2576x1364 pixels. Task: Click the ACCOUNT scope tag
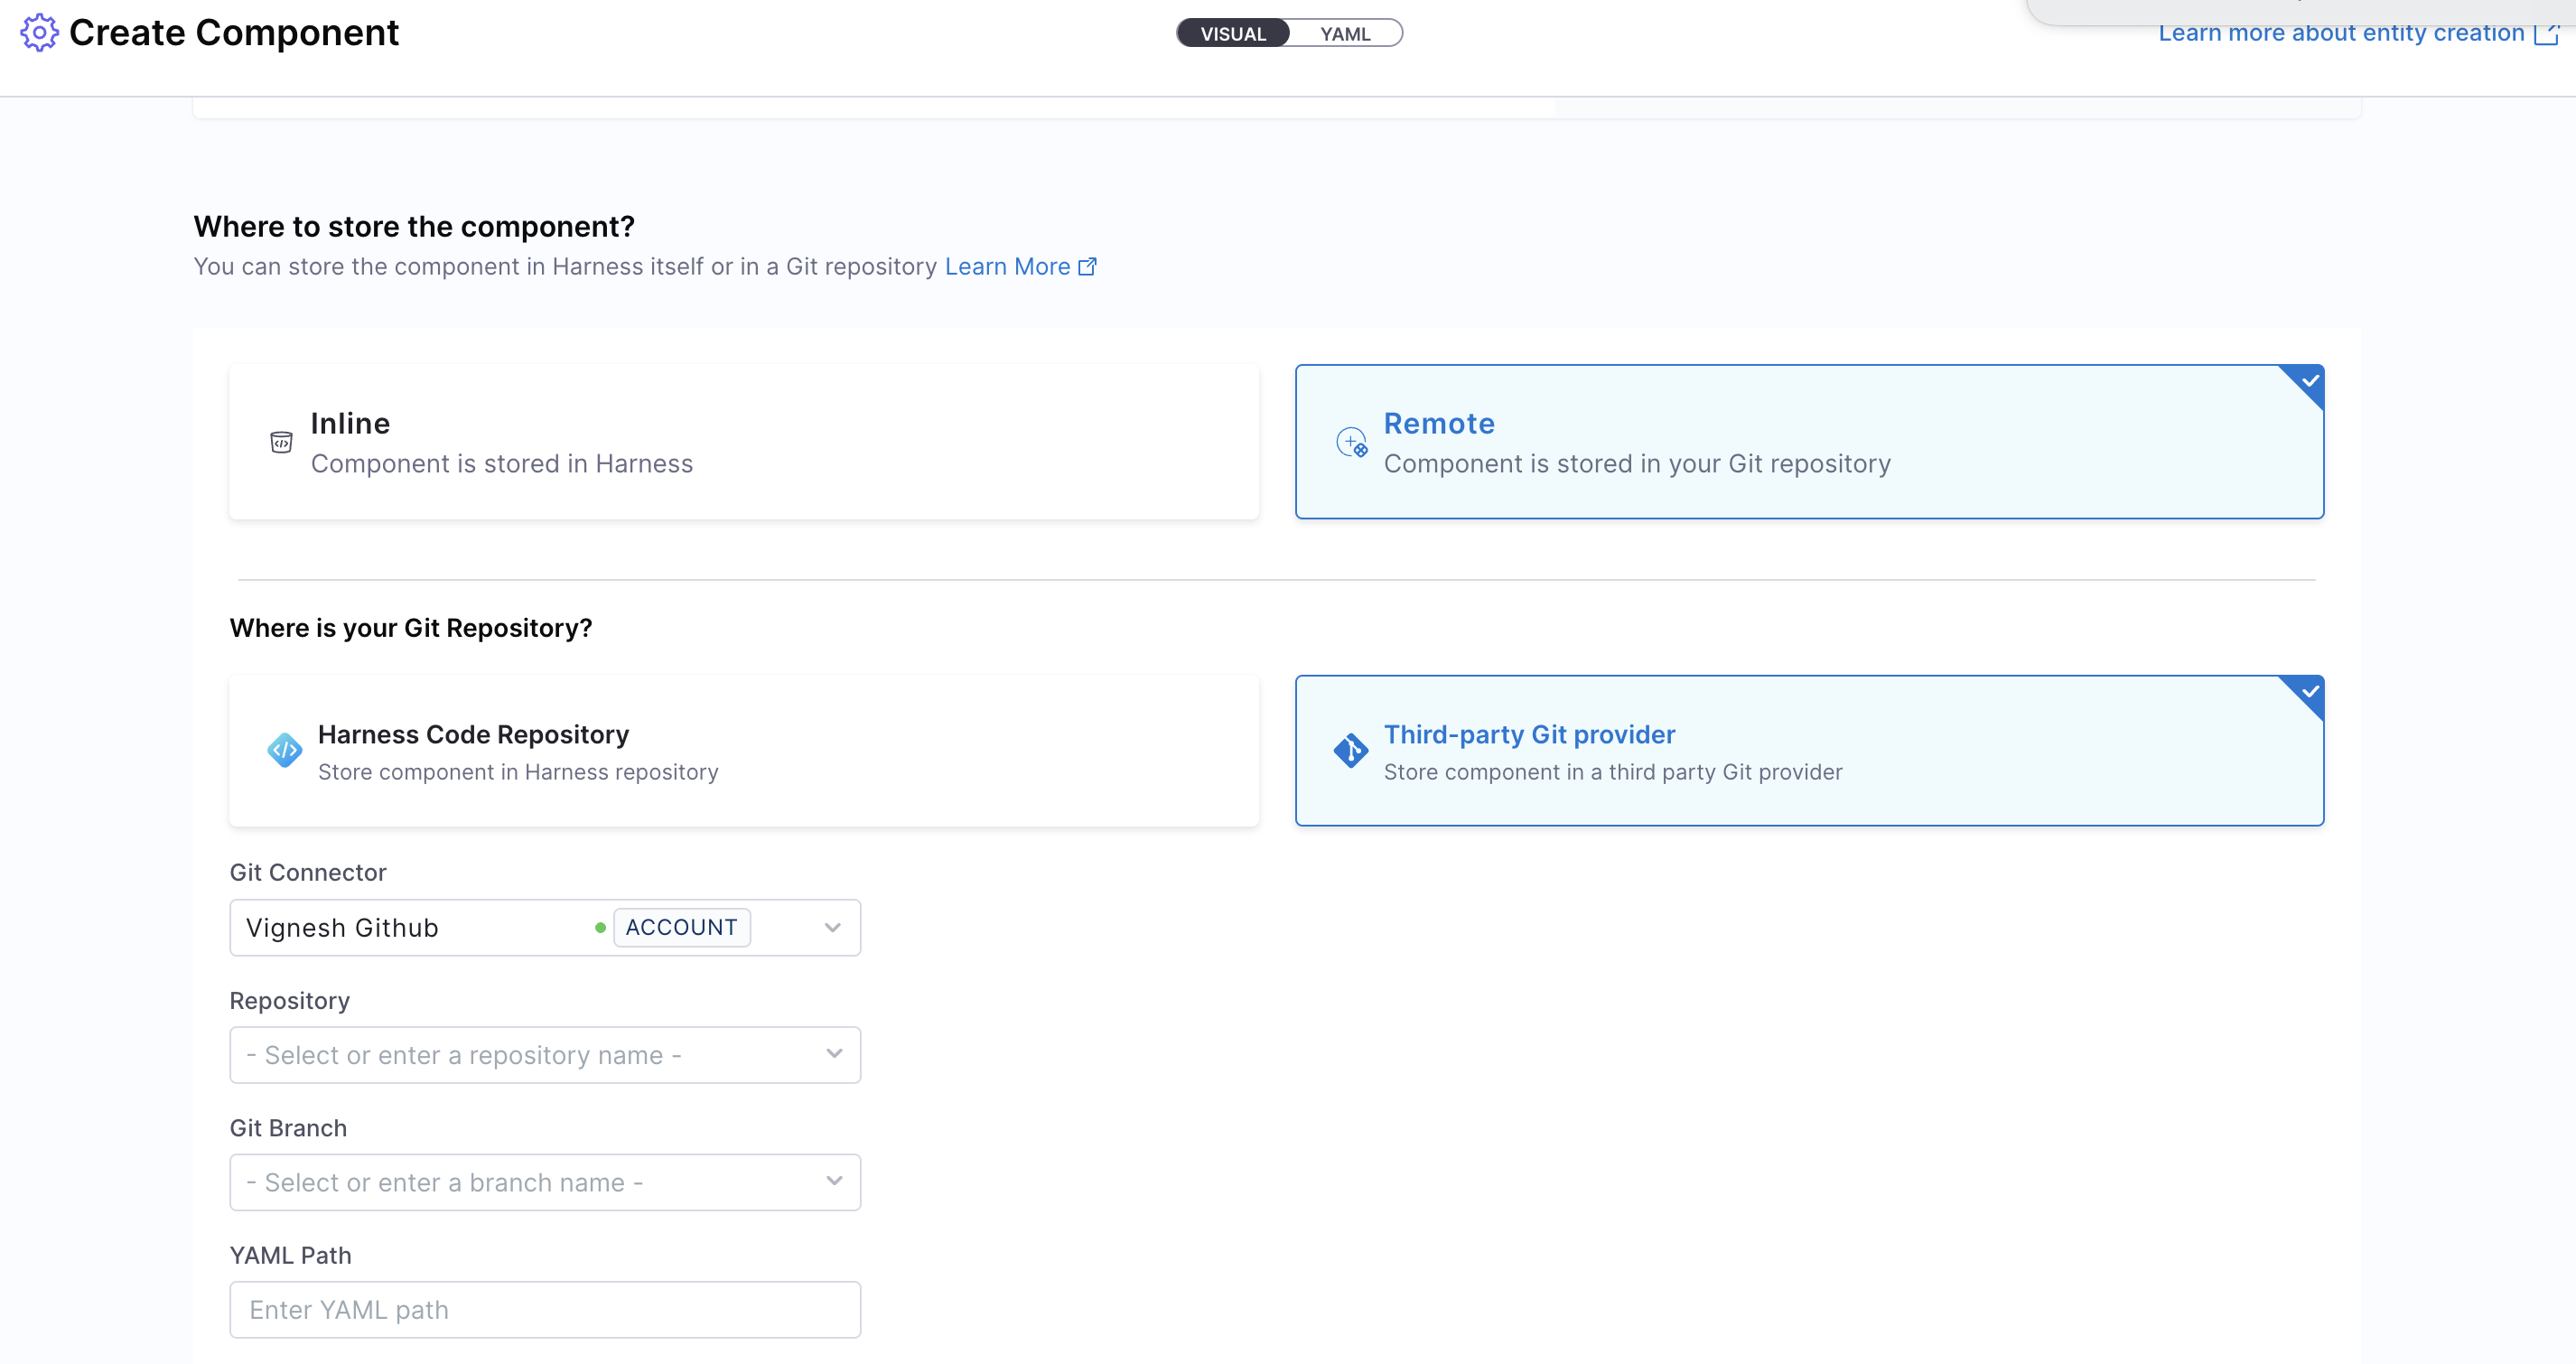681,928
